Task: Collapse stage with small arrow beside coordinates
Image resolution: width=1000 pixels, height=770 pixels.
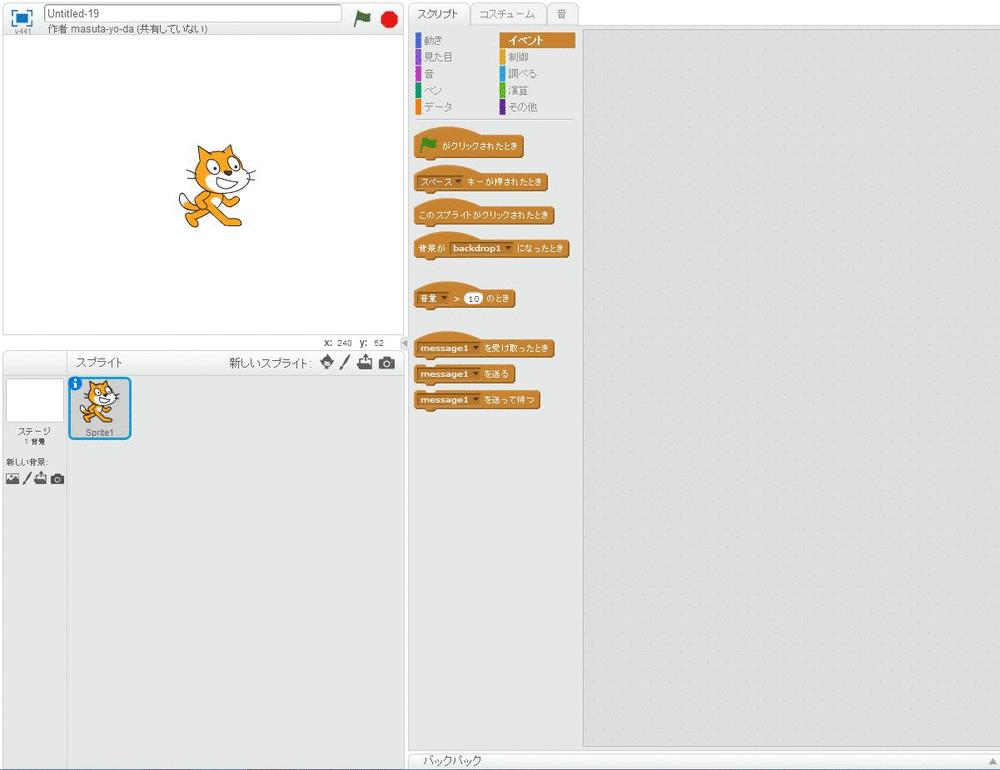Action: click(404, 343)
